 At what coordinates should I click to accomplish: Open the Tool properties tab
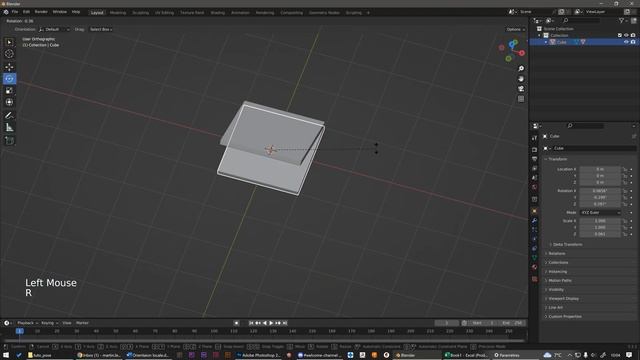(x=534, y=138)
